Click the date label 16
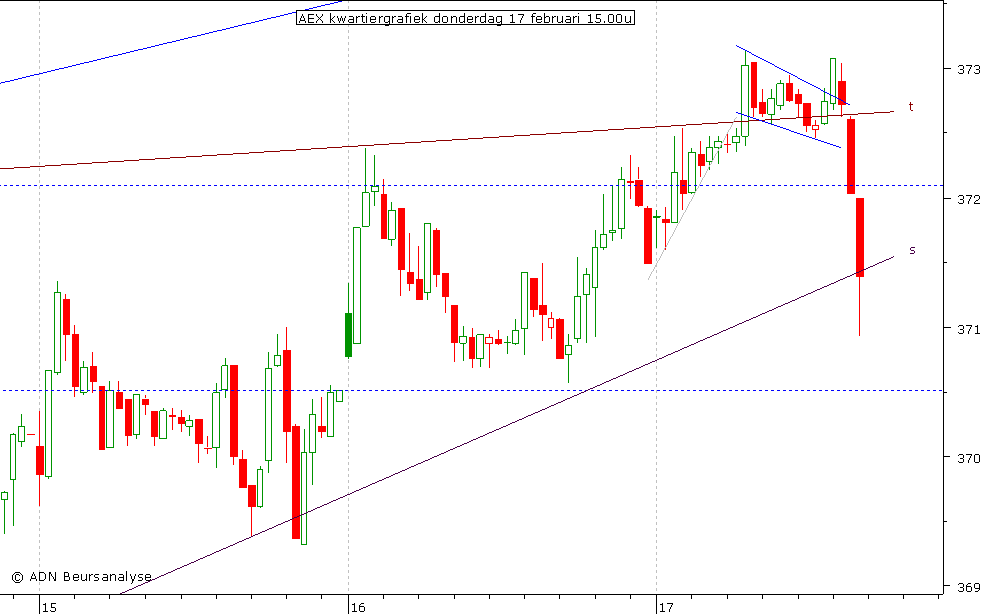The height and width of the screenshot is (614, 984). pos(358,607)
